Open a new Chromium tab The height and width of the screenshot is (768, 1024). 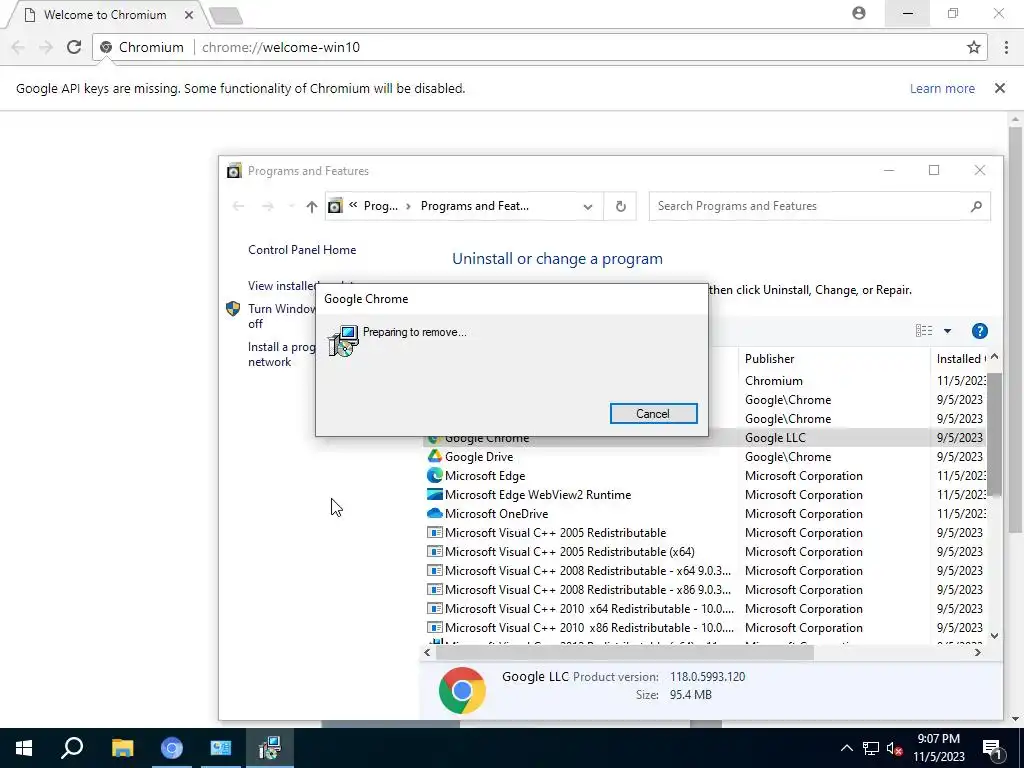tap(227, 16)
